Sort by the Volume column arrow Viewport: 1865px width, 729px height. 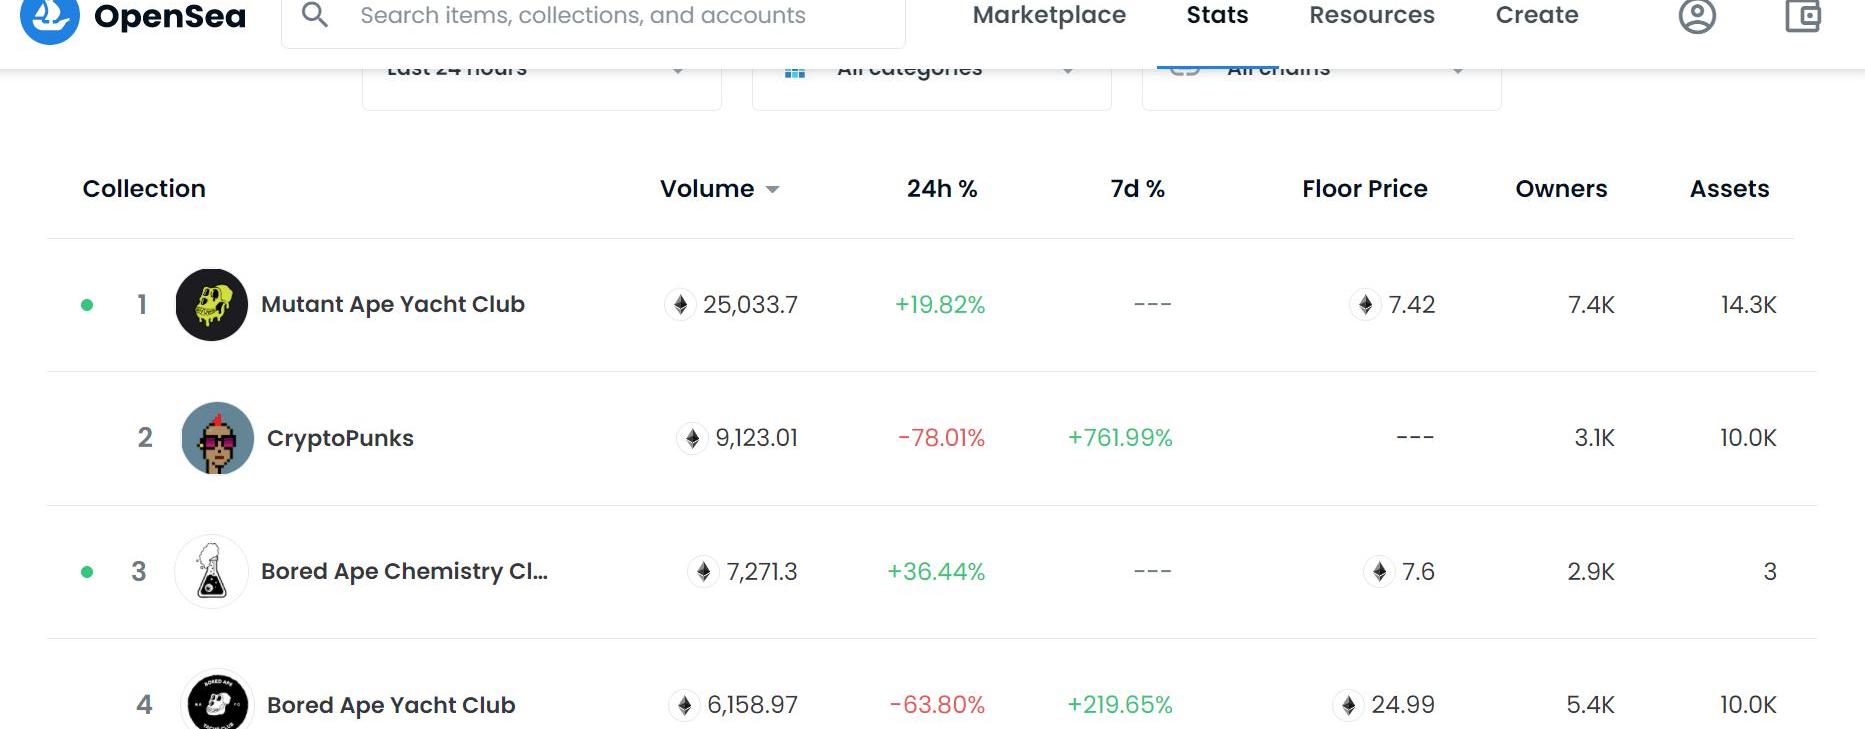click(772, 190)
